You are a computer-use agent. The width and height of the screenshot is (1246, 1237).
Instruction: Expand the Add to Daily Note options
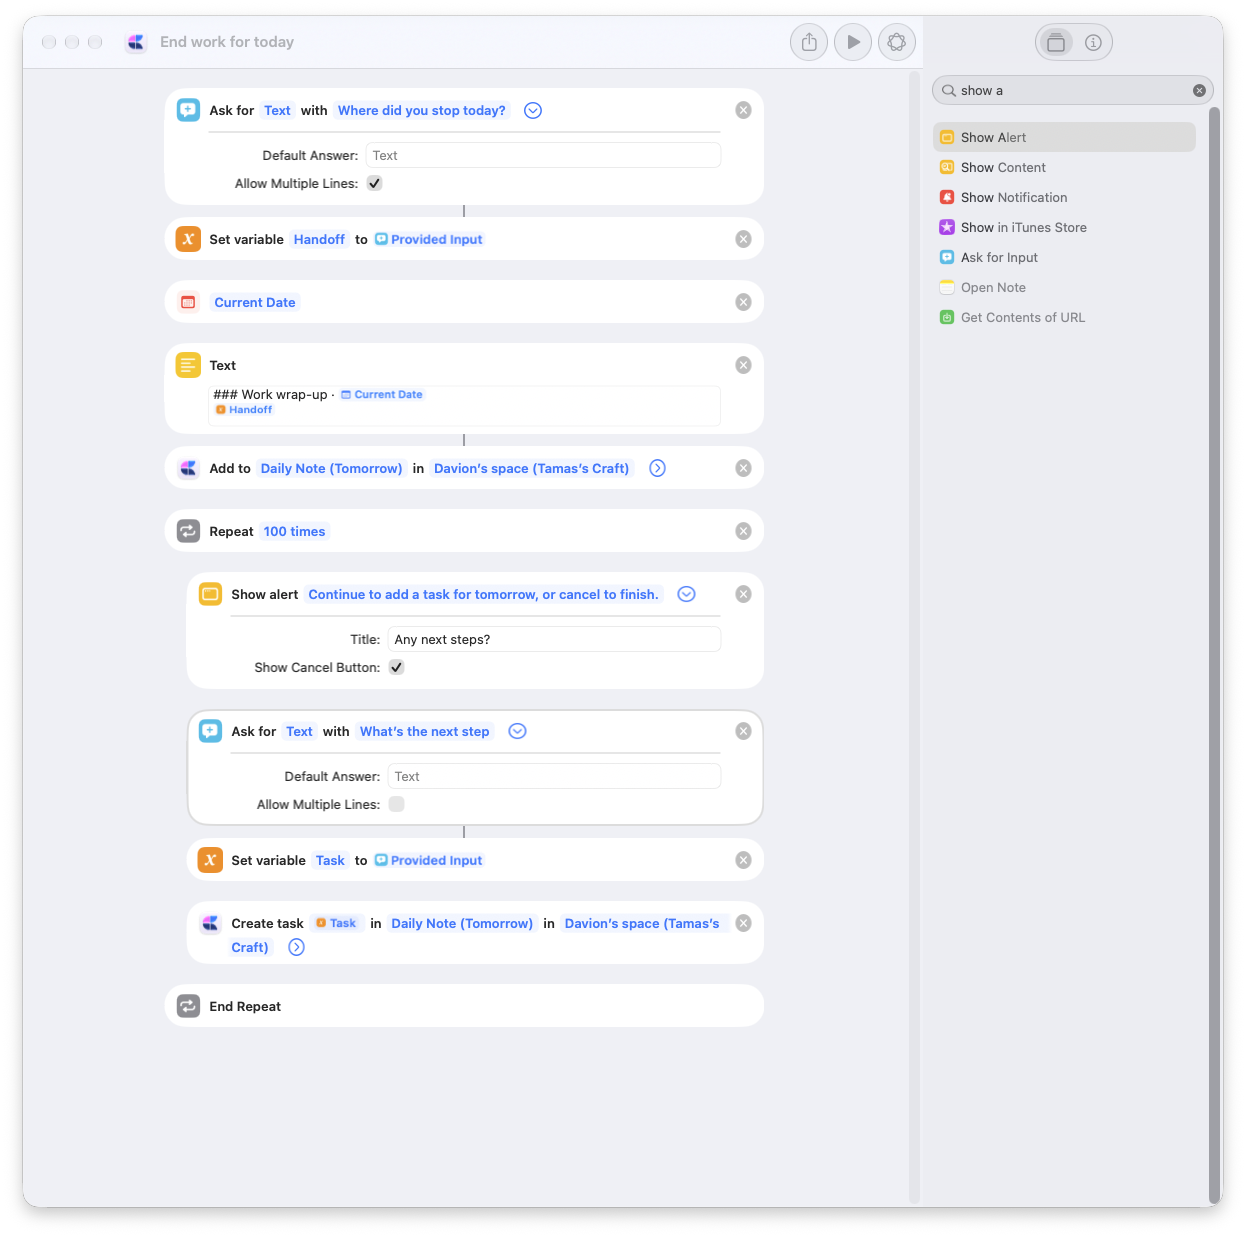click(x=657, y=468)
